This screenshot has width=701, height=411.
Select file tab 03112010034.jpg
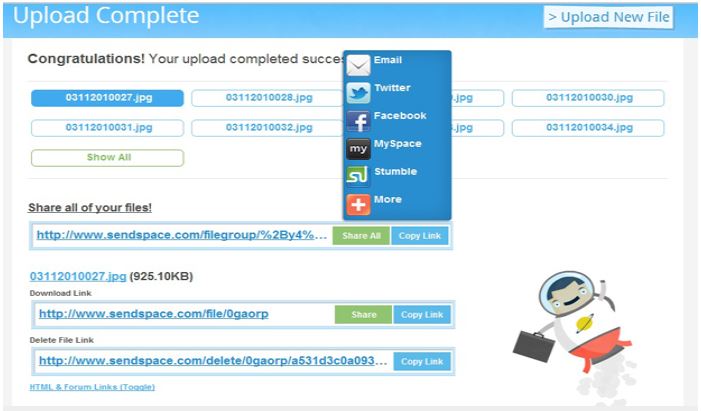click(x=588, y=128)
